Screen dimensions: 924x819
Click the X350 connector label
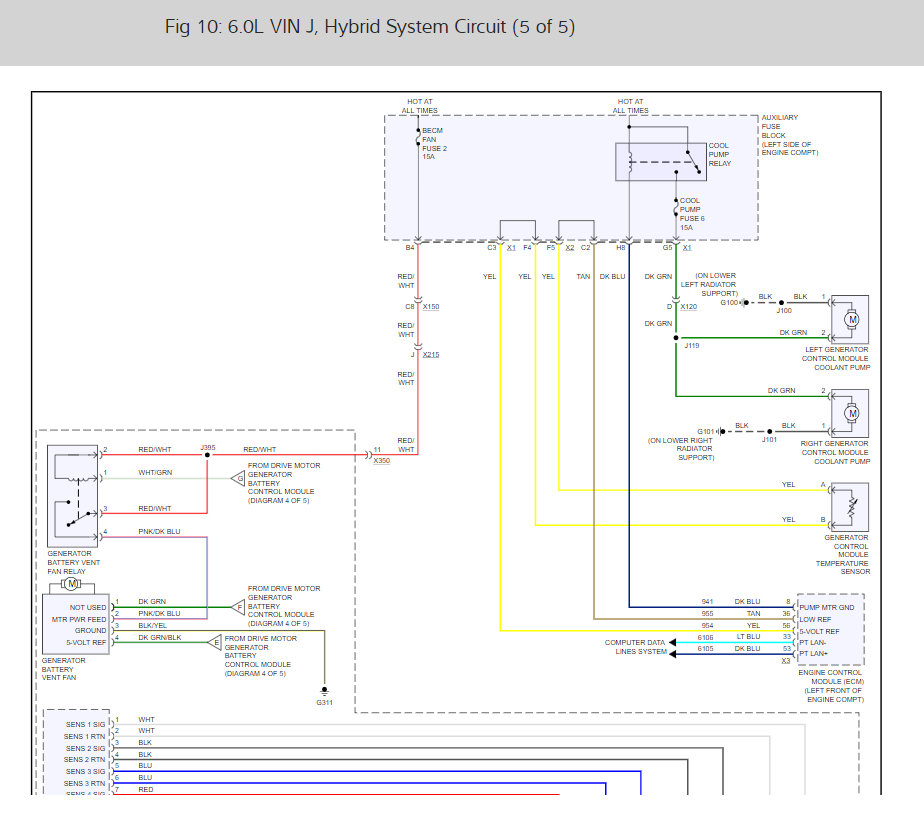point(381,461)
